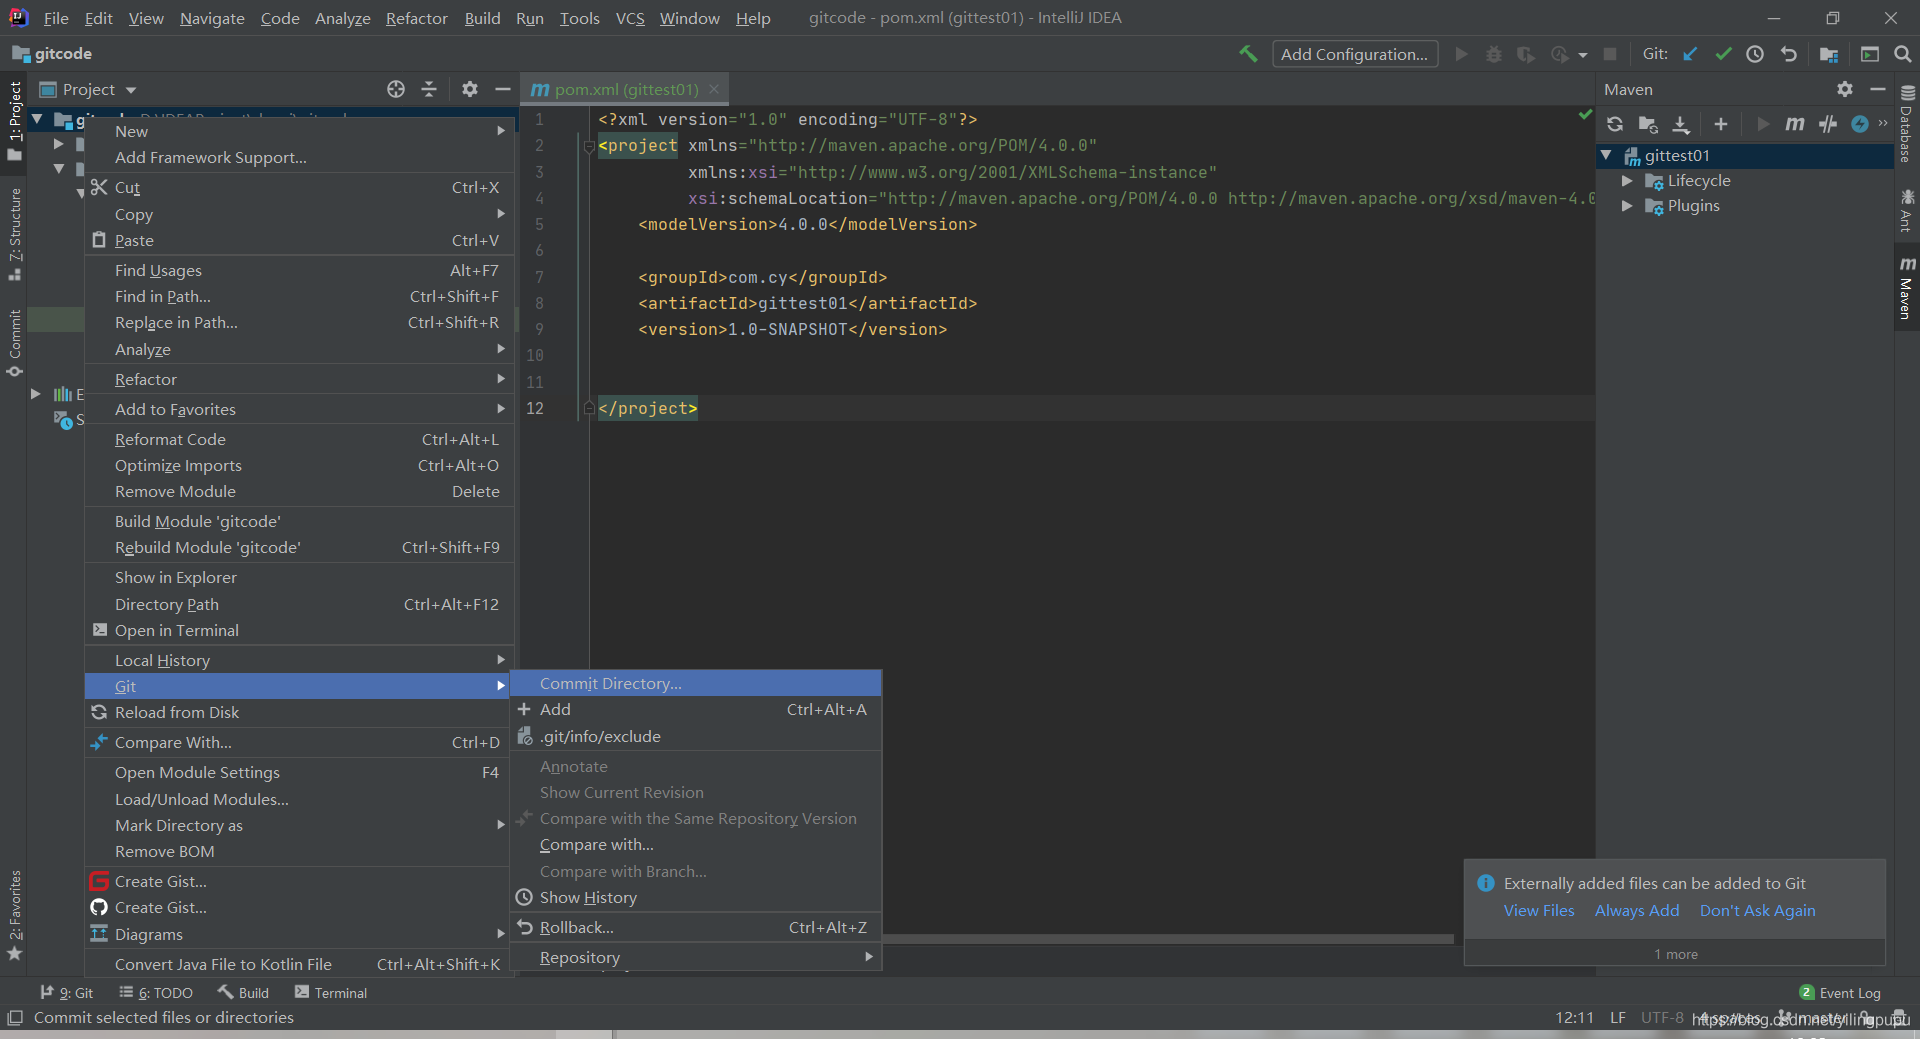Toggle Maven offline mode icon
Viewport: 1920px width, 1039px height.
[1828, 124]
